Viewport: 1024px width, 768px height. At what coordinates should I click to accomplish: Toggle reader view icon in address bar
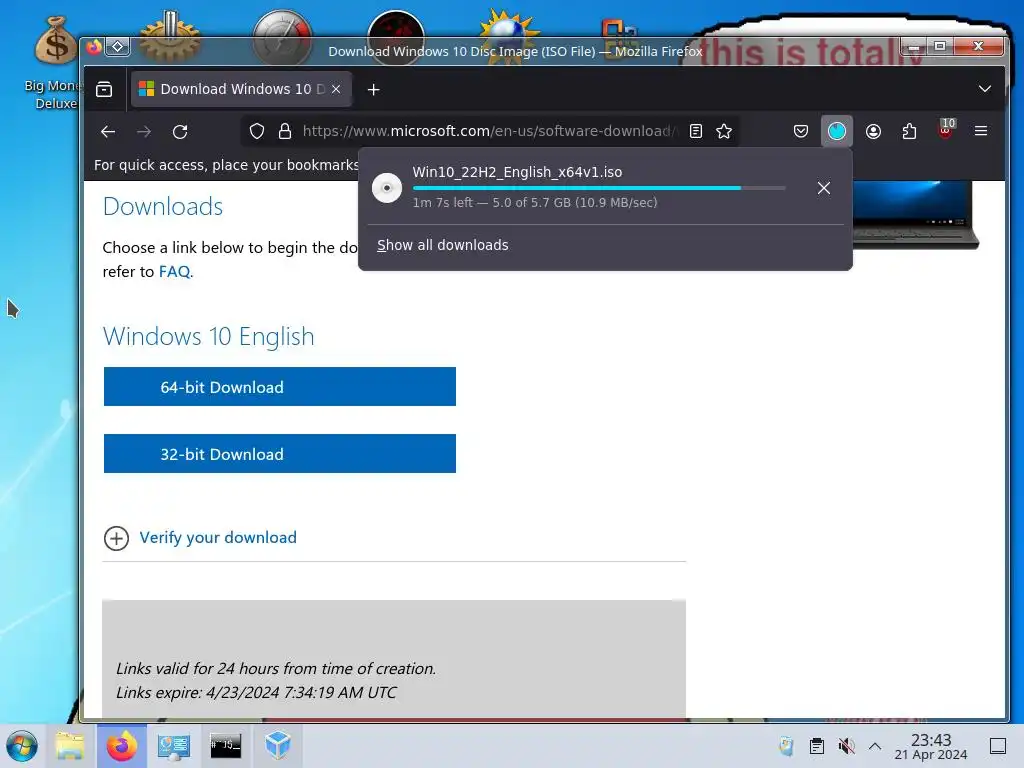(x=696, y=131)
